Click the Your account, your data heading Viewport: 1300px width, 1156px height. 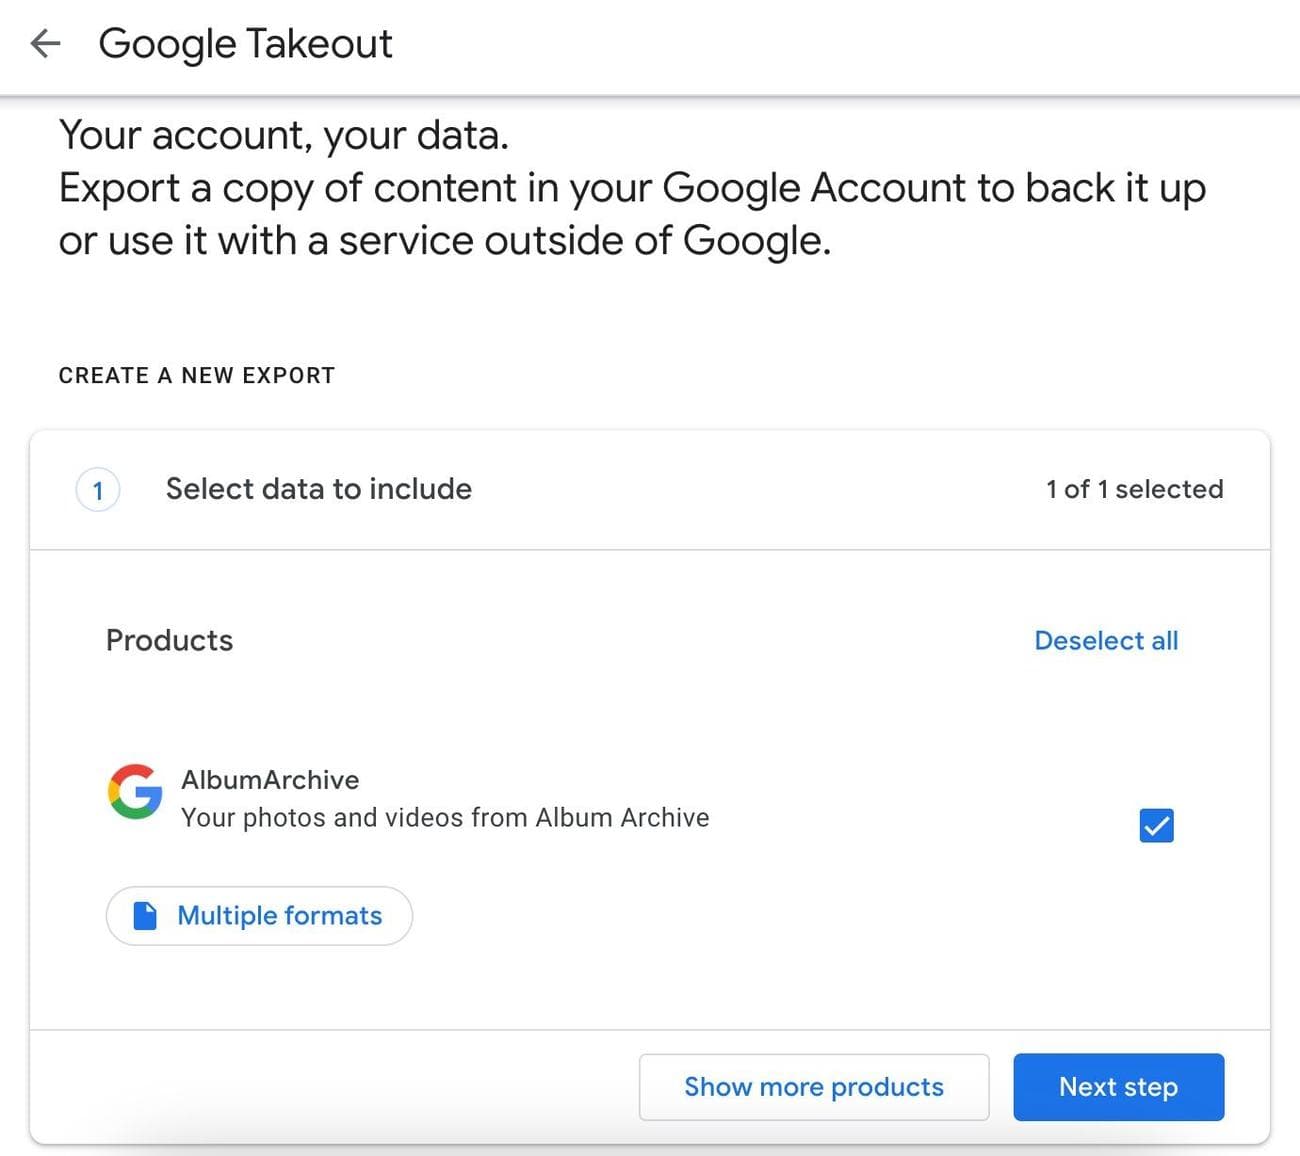coord(284,134)
